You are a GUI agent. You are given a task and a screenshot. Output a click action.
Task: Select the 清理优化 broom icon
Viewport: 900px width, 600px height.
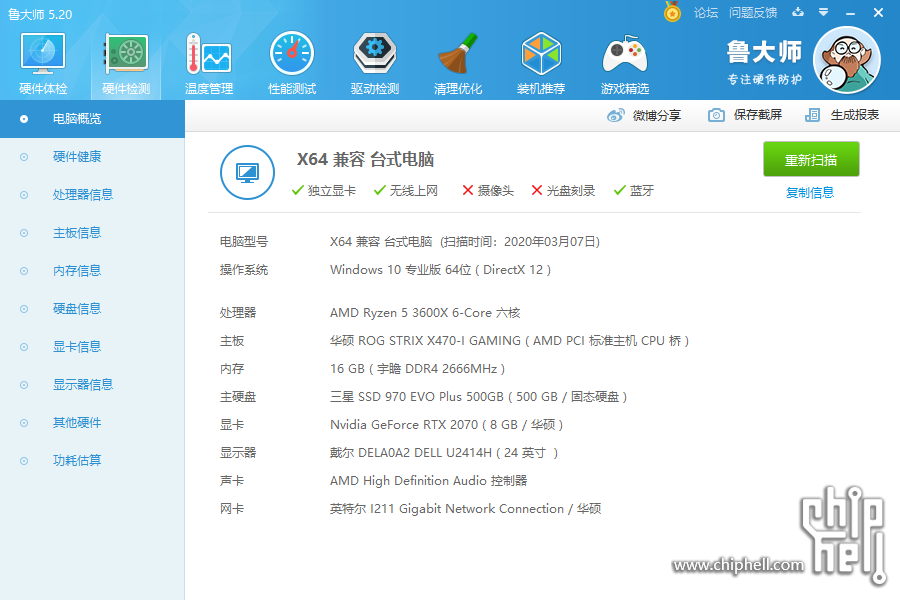pos(458,62)
